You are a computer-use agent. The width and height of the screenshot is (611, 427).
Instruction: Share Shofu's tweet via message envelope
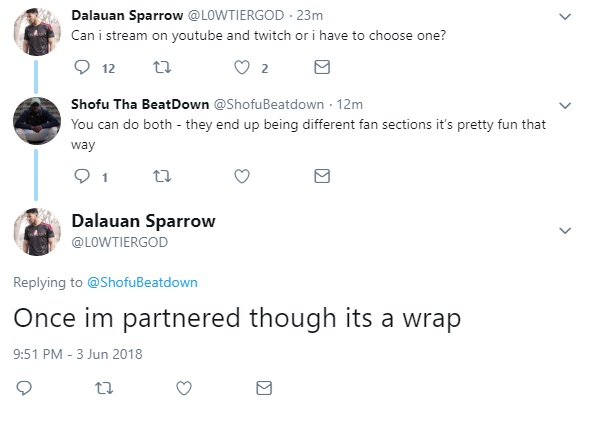click(322, 176)
